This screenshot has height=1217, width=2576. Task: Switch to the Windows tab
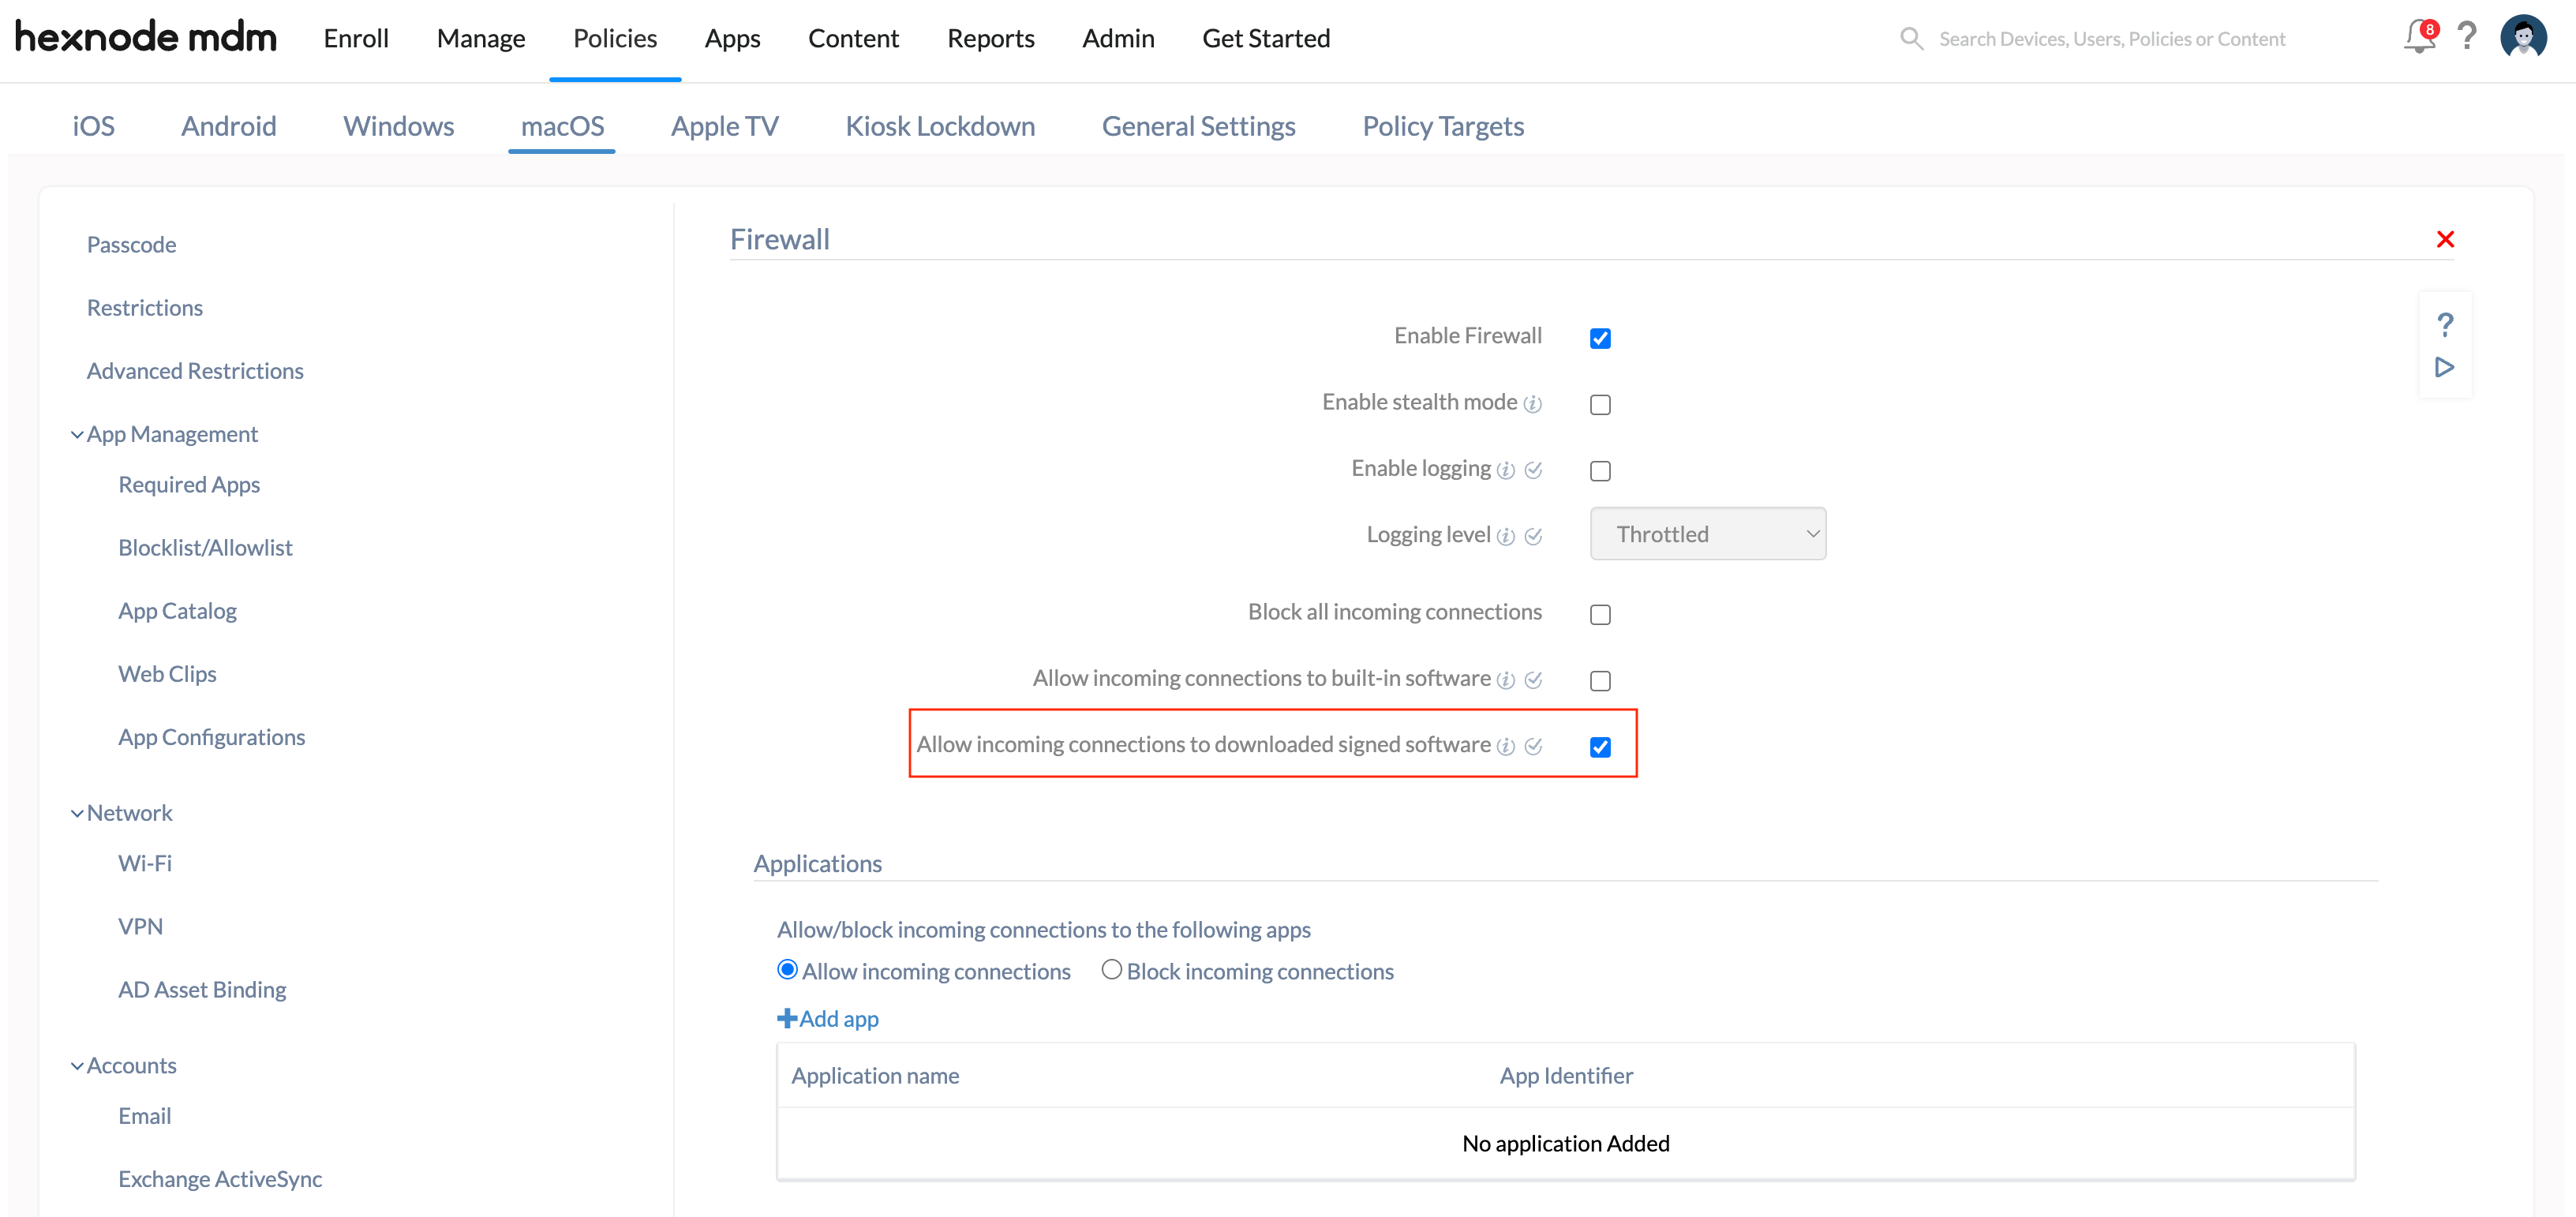click(398, 126)
